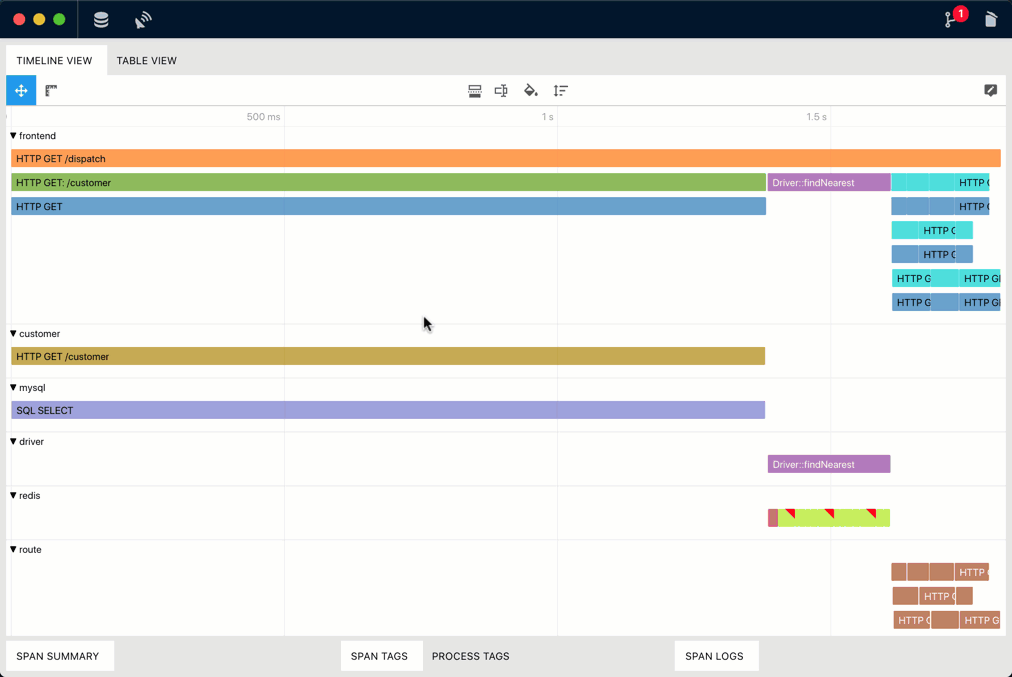Open the span label settings icon
The width and height of the screenshot is (1012, 677).
point(501,90)
